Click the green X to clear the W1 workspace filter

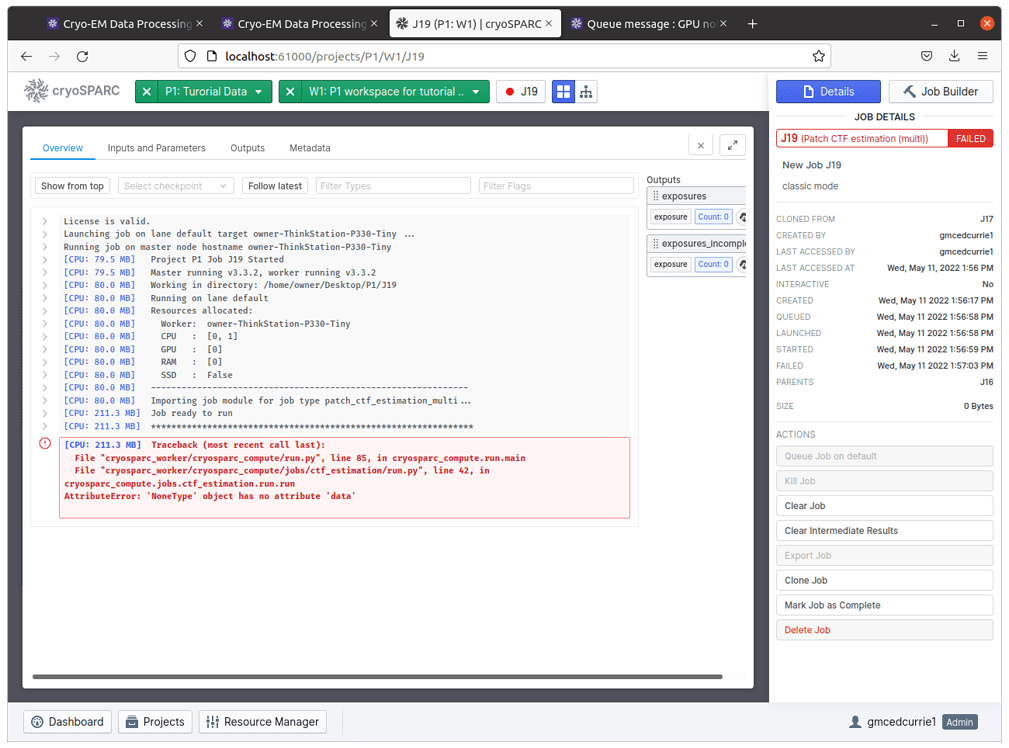[x=289, y=91]
